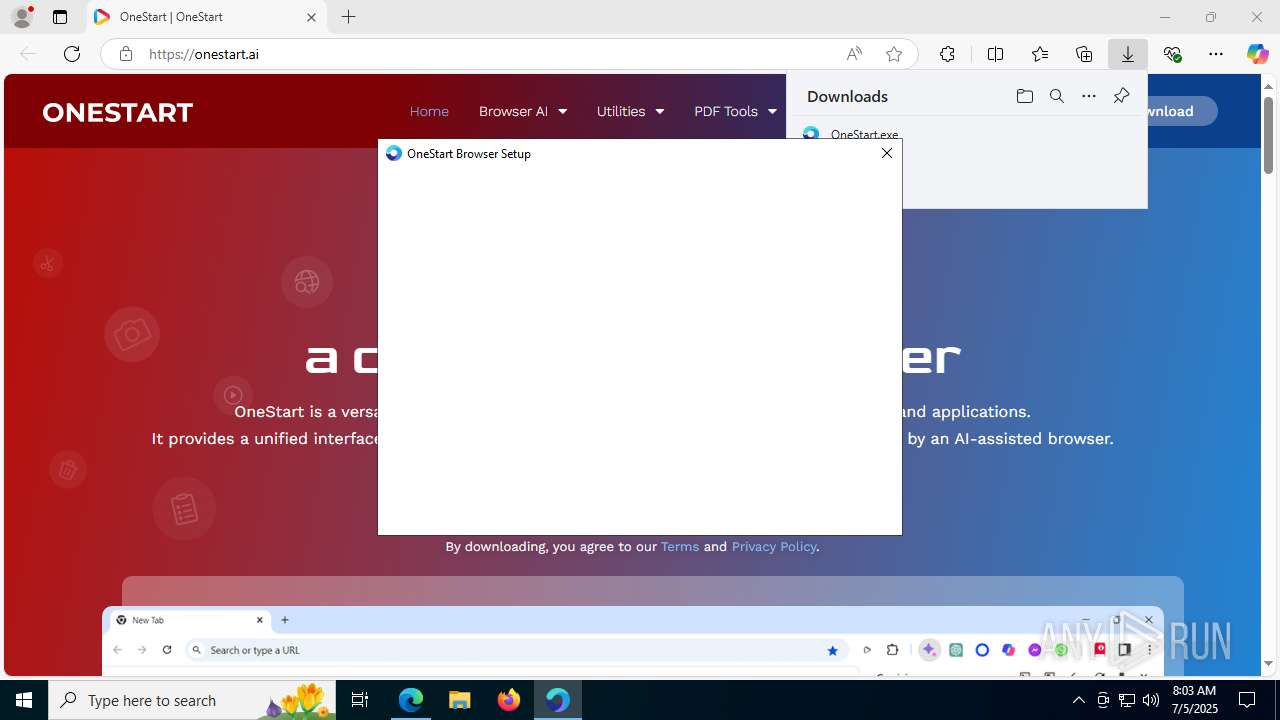The width and height of the screenshot is (1280, 720).
Task: Close the OneStart Browser Setup dialog
Action: click(x=886, y=153)
